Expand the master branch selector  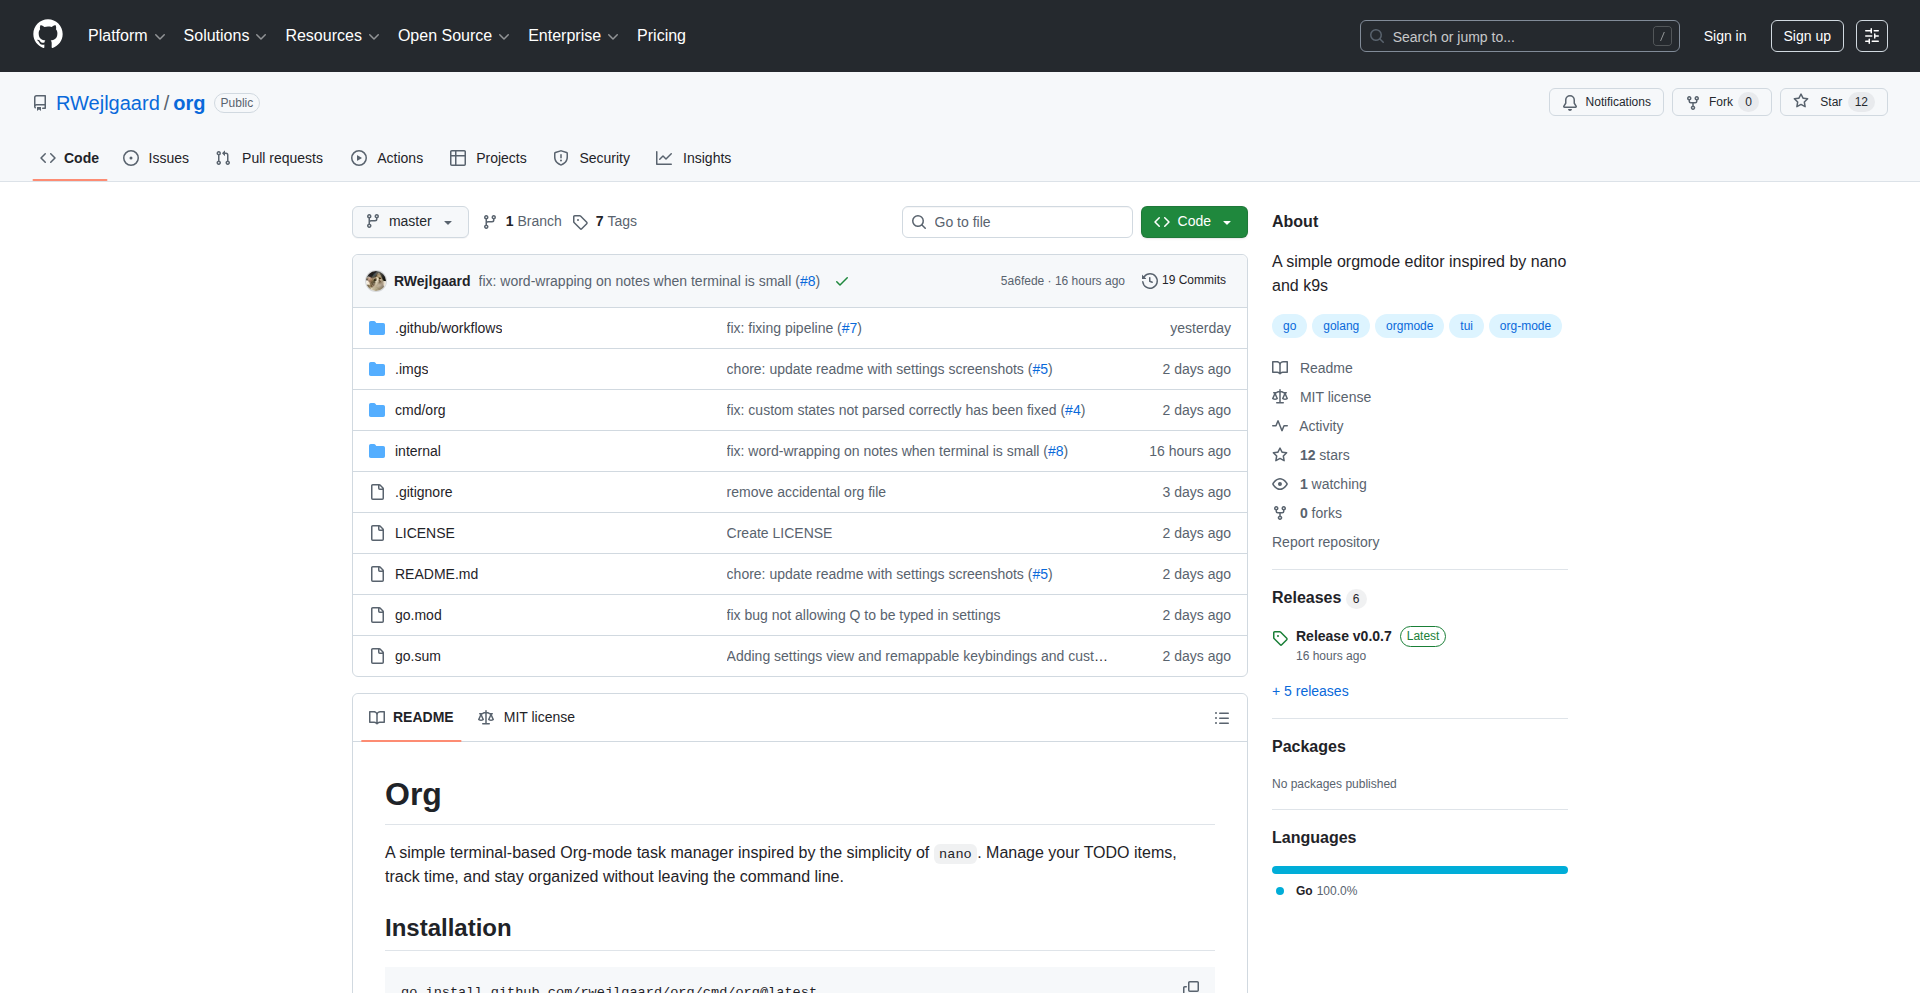click(x=410, y=222)
